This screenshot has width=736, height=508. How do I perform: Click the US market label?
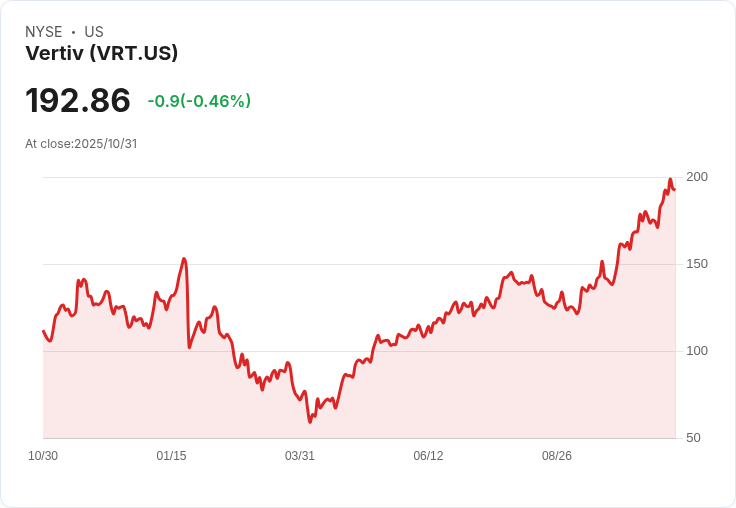(x=94, y=32)
